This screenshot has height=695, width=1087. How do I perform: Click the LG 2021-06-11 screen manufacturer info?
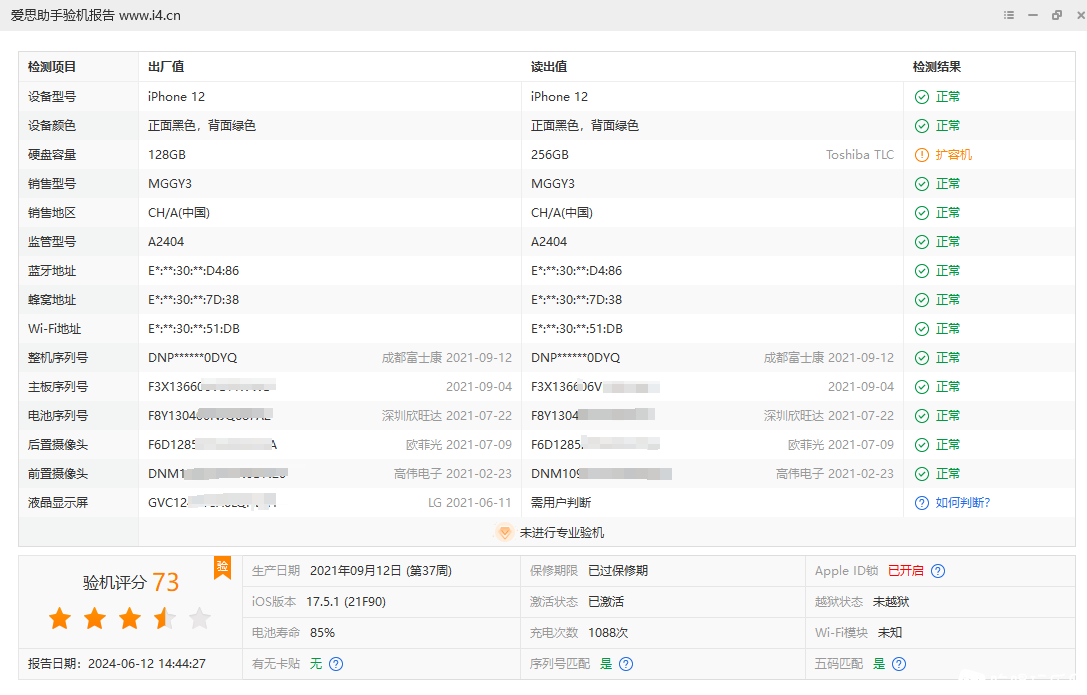pyautogui.click(x=469, y=503)
